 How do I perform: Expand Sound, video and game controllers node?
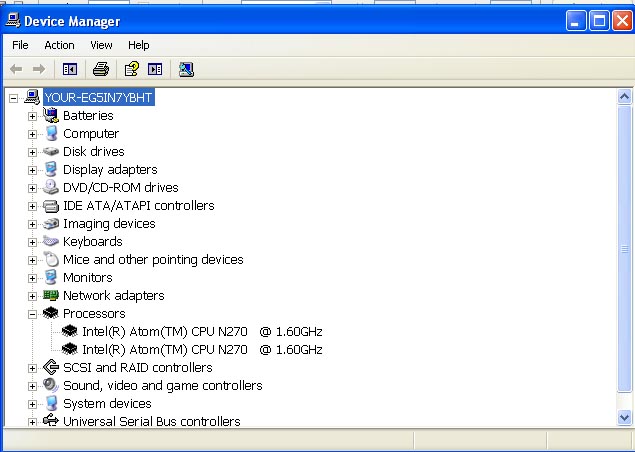(x=32, y=386)
